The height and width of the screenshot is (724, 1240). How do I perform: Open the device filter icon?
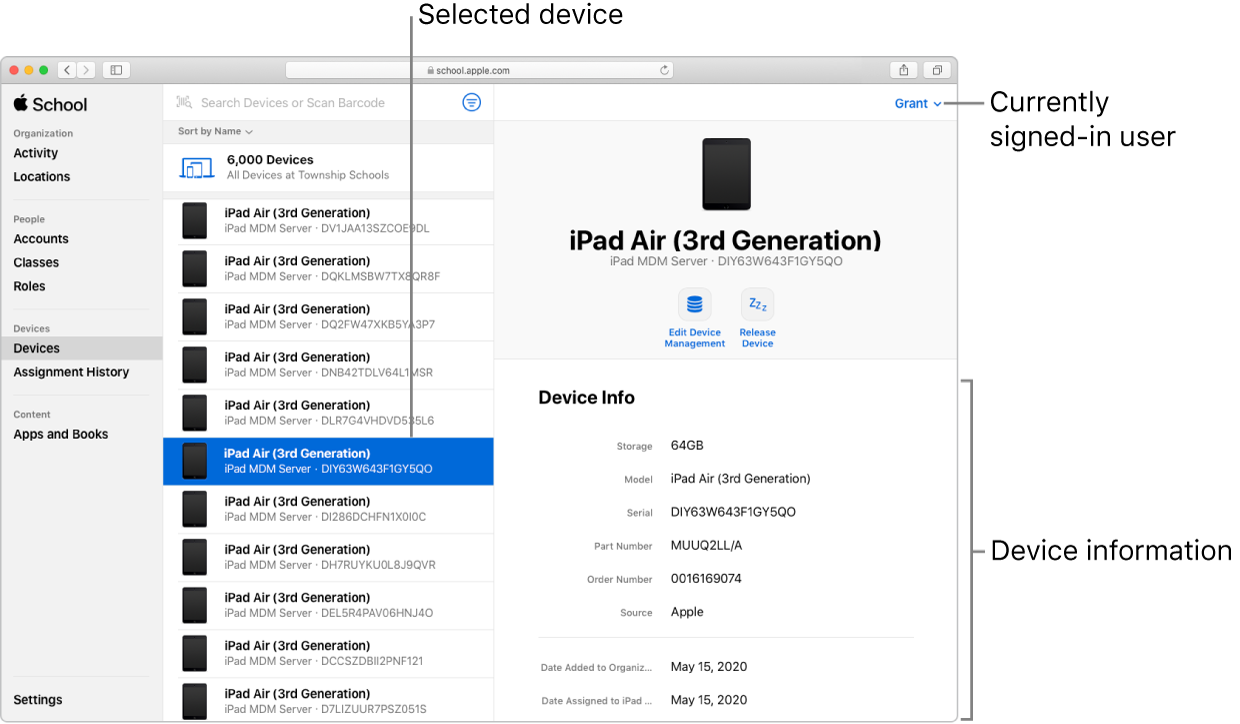(x=472, y=102)
